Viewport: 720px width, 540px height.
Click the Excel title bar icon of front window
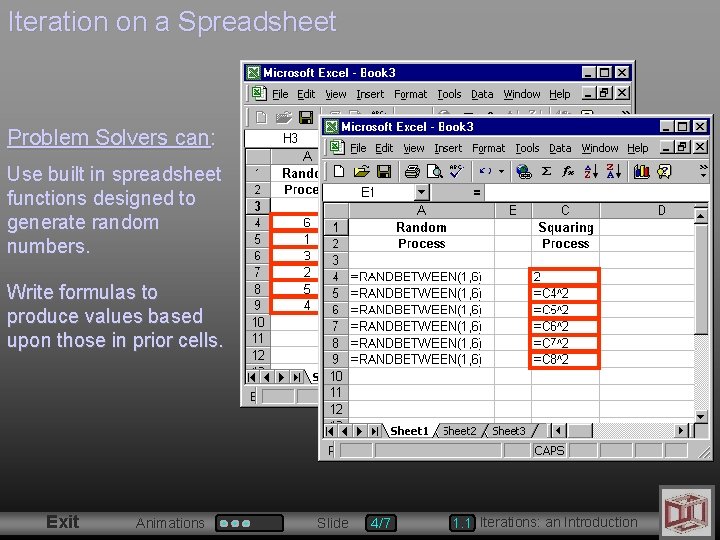[332, 127]
